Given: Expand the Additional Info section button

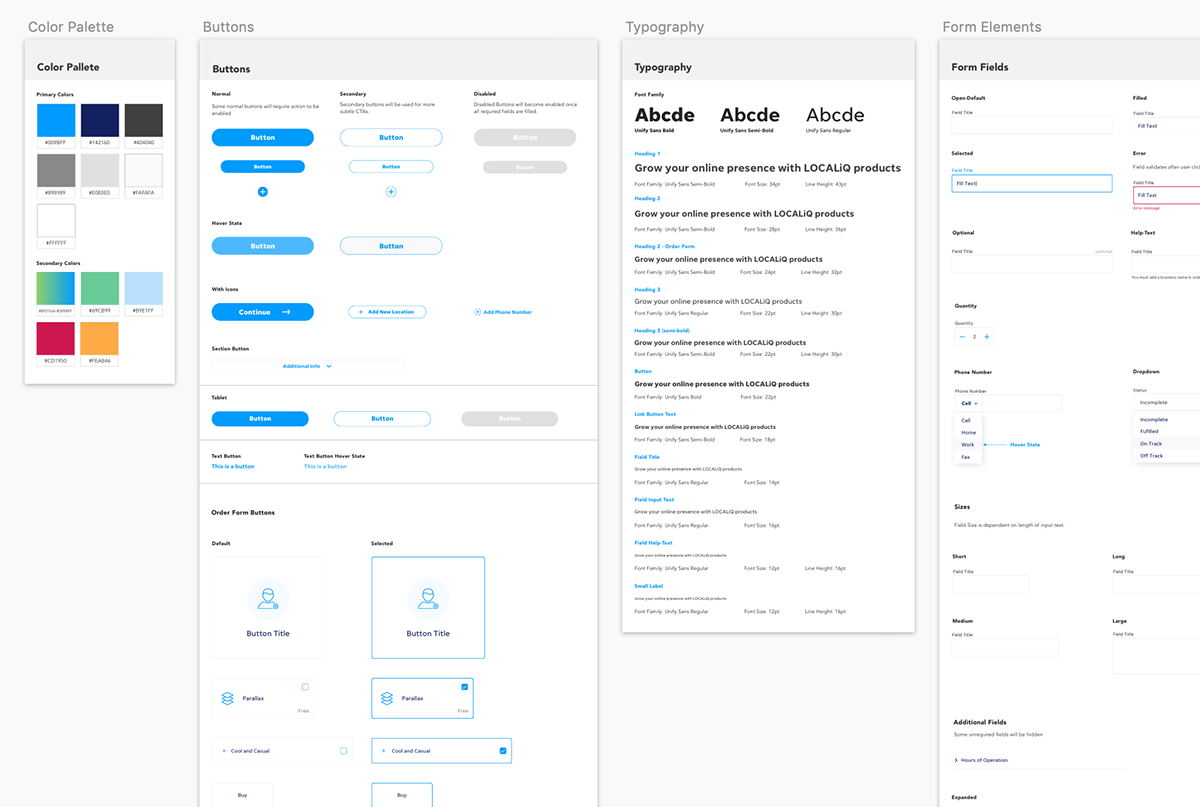Looking at the screenshot, I should coord(307,366).
